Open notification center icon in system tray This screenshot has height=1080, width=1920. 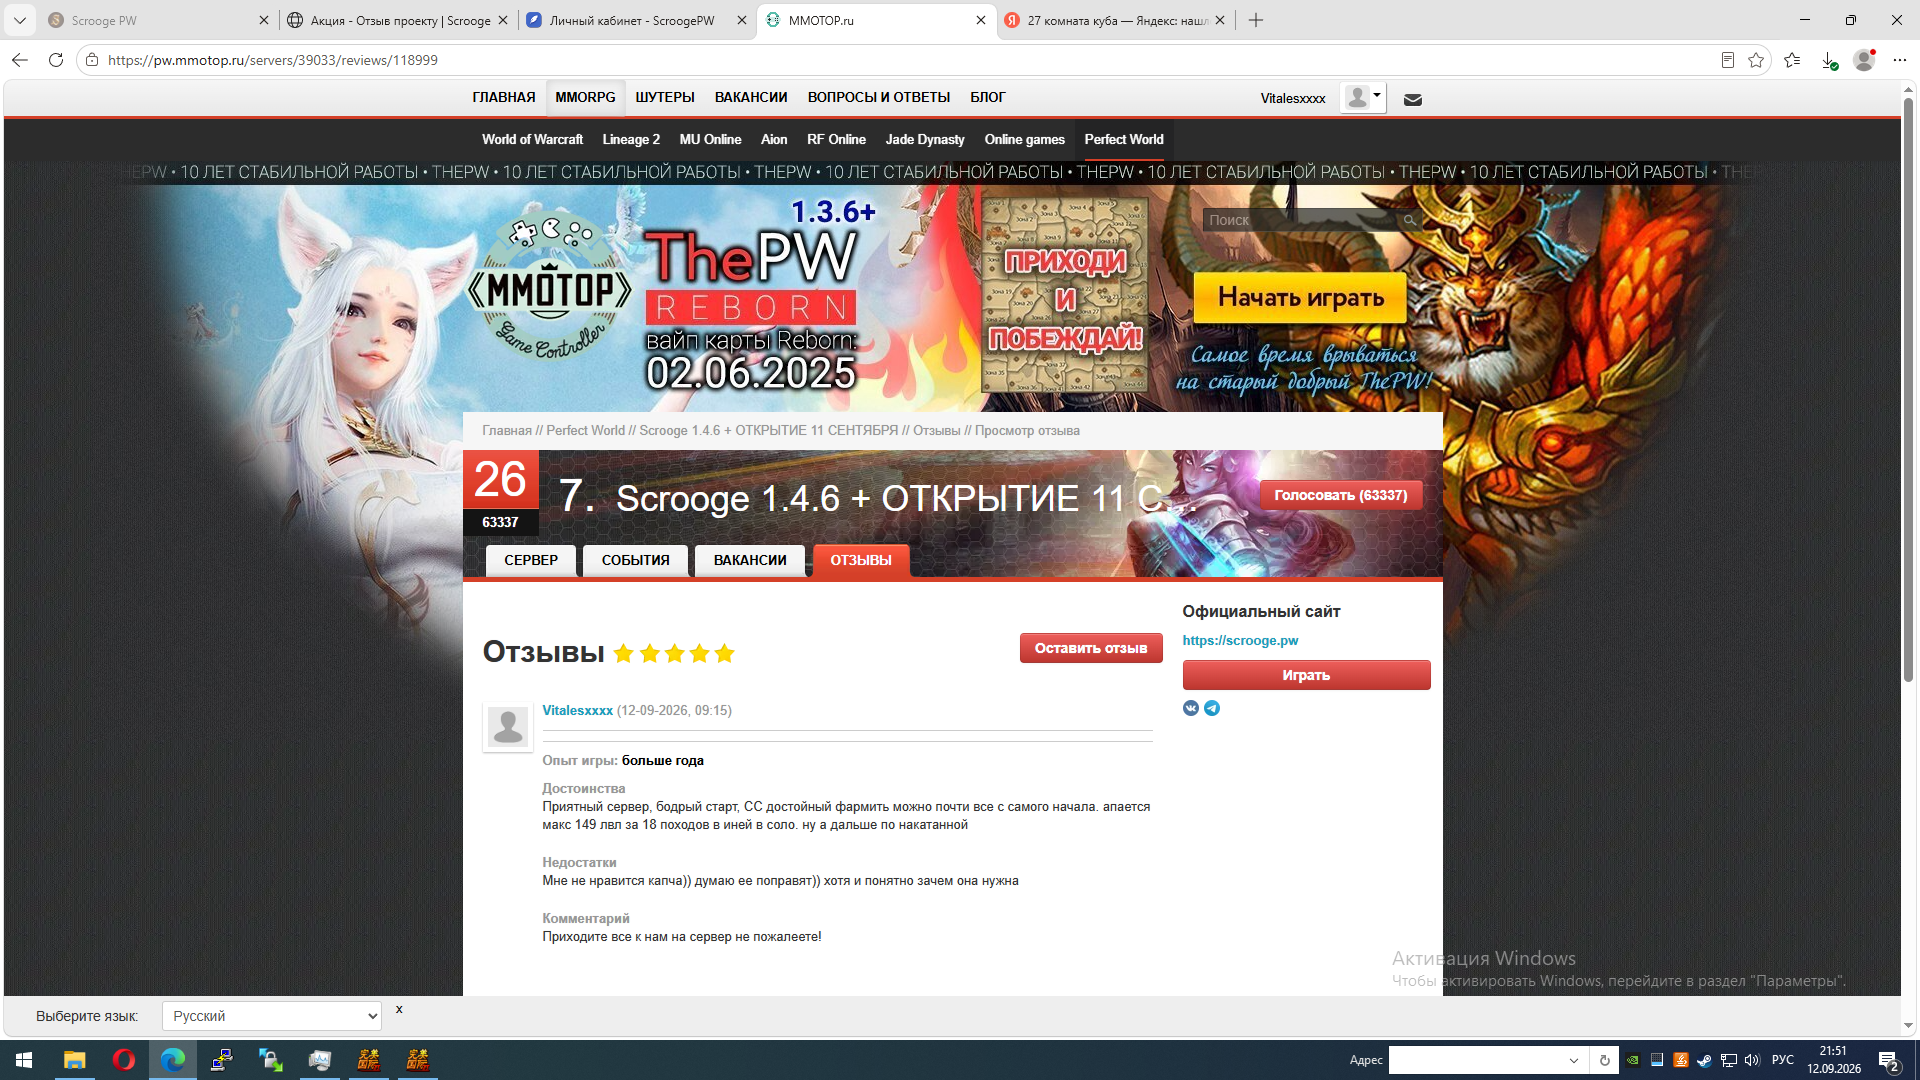(x=1888, y=1060)
